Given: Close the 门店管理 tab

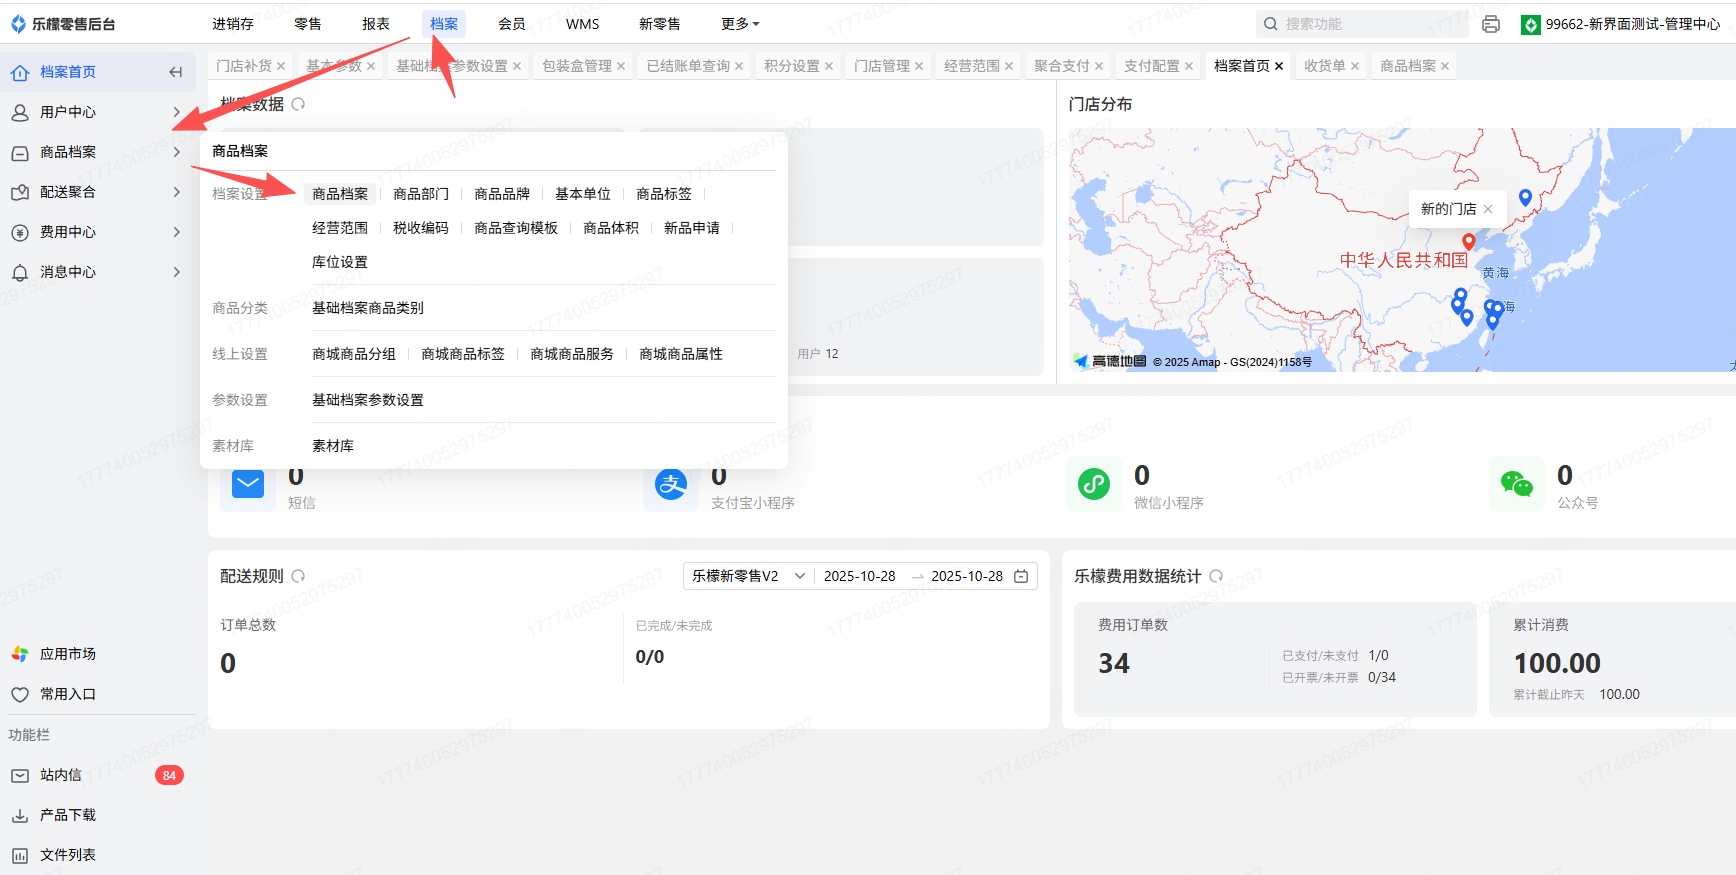Looking at the screenshot, I should point(919,67).
